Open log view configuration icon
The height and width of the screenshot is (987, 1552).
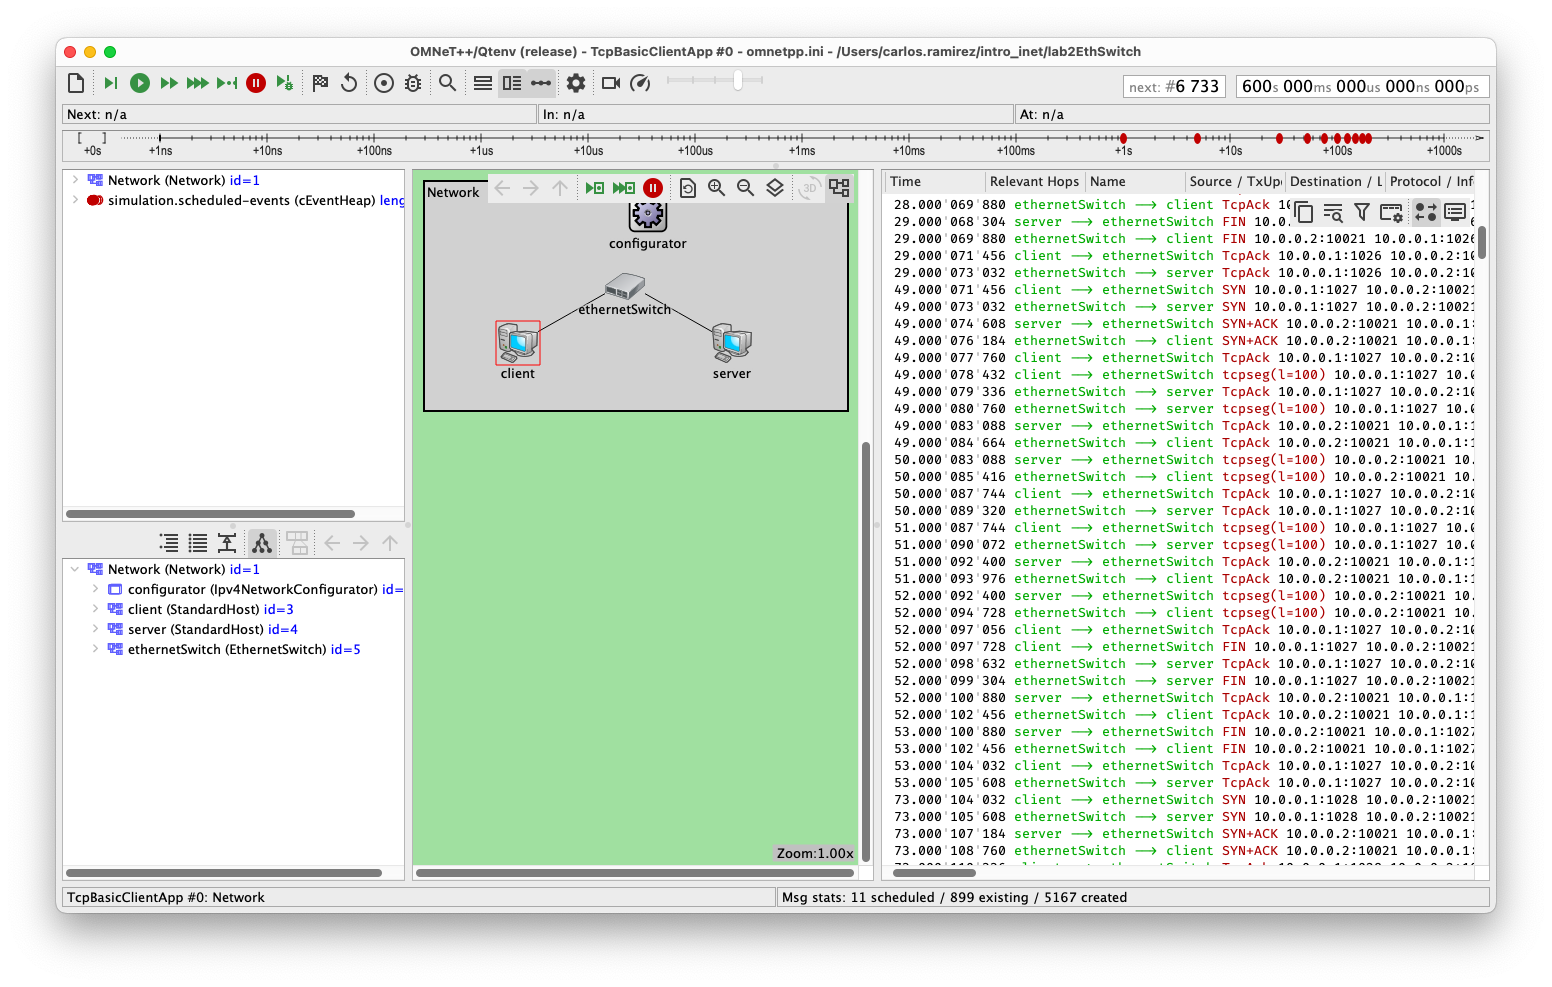click(1391, 212)
